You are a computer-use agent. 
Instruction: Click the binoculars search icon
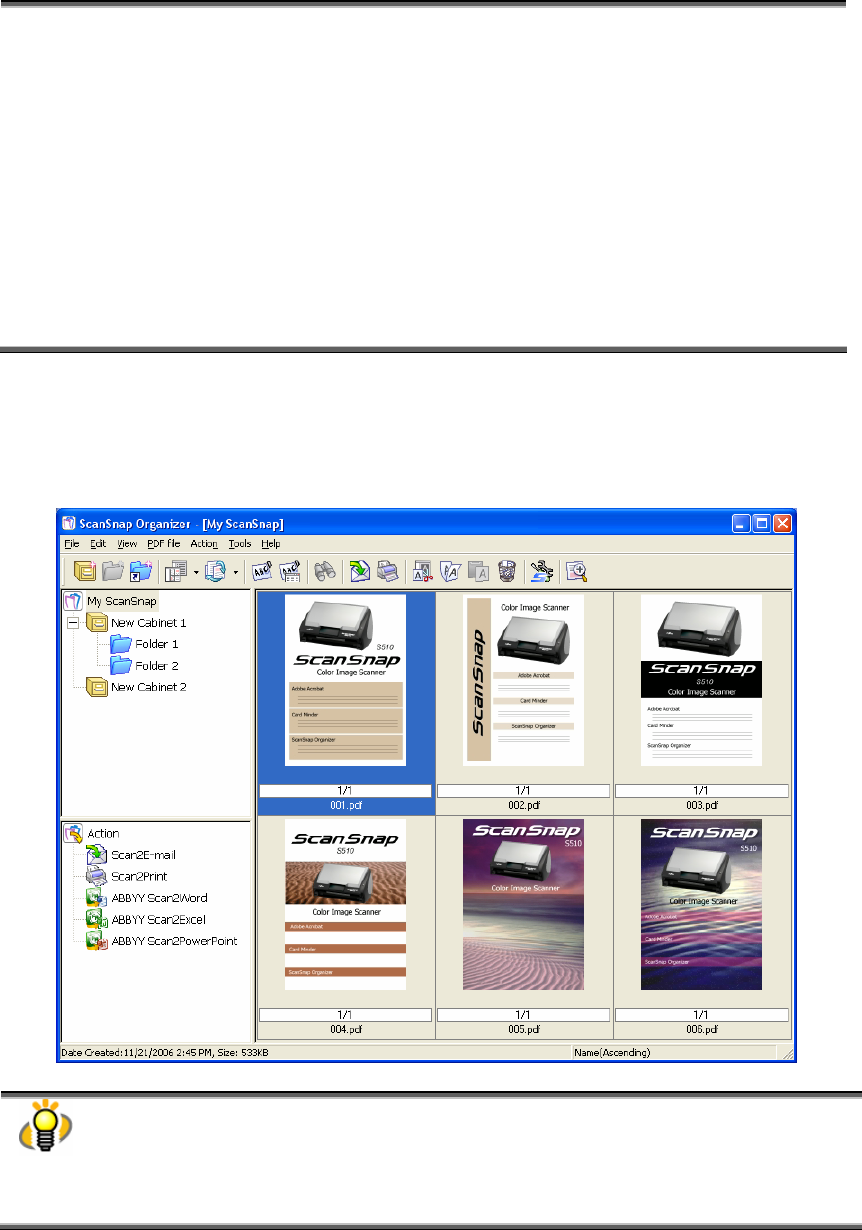tap(325, 572)
